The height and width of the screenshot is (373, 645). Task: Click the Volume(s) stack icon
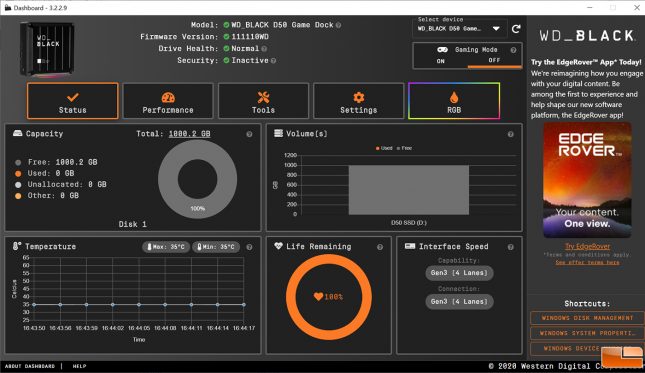pyautogui.click(x=278, y=133)
